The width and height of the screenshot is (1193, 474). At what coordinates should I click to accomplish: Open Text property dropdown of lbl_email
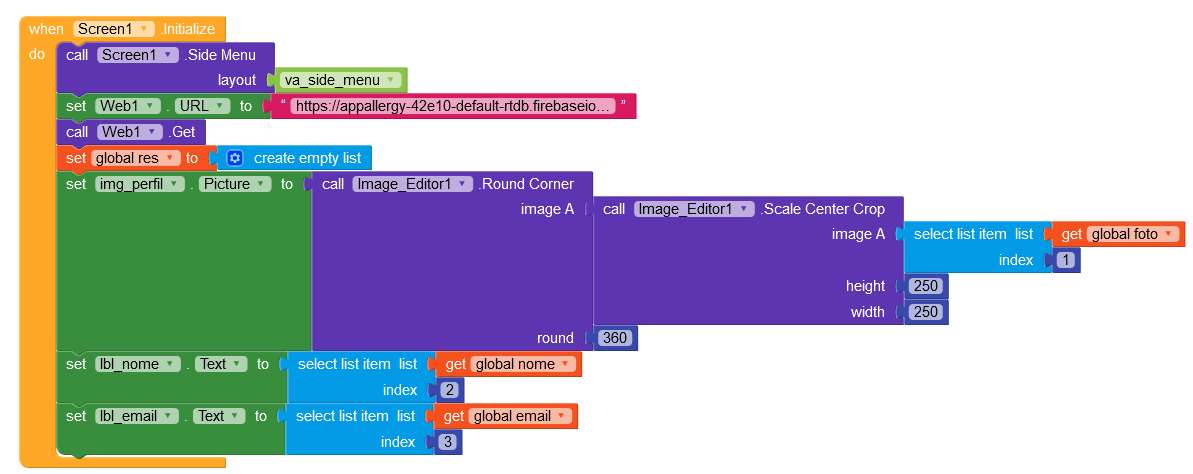pos(219,415)
